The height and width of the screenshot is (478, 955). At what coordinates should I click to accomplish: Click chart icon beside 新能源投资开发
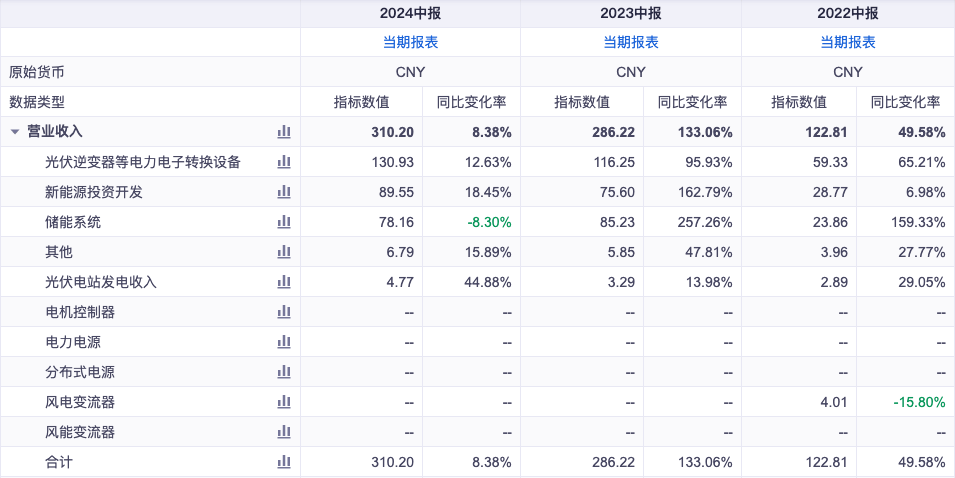coord(284,192)
